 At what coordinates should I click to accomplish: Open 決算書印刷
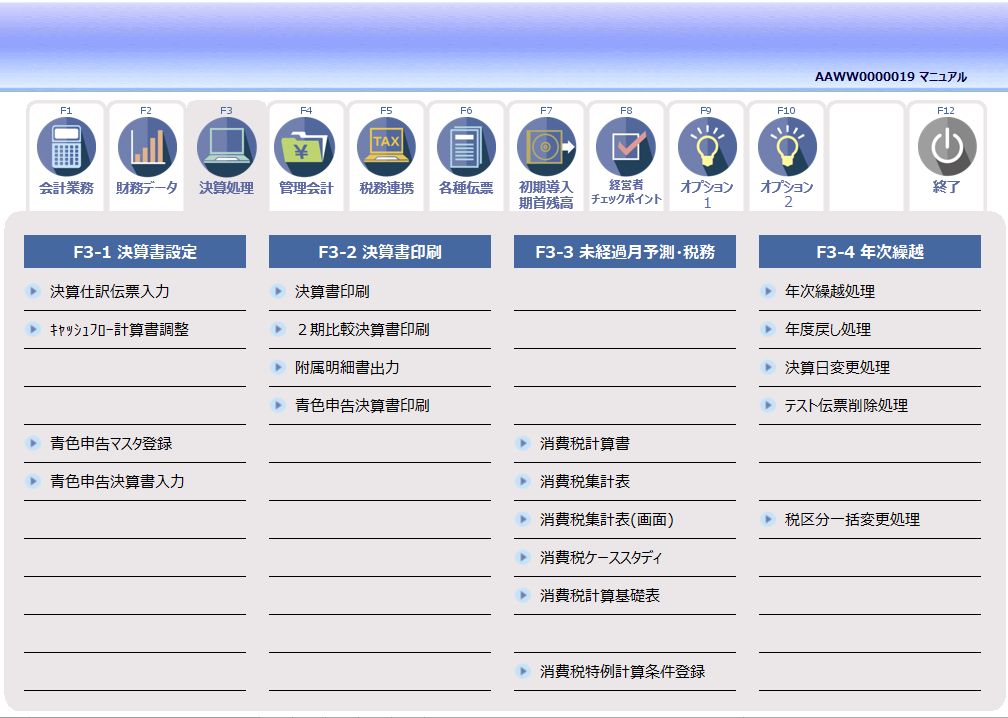click(x=330, y=291)
